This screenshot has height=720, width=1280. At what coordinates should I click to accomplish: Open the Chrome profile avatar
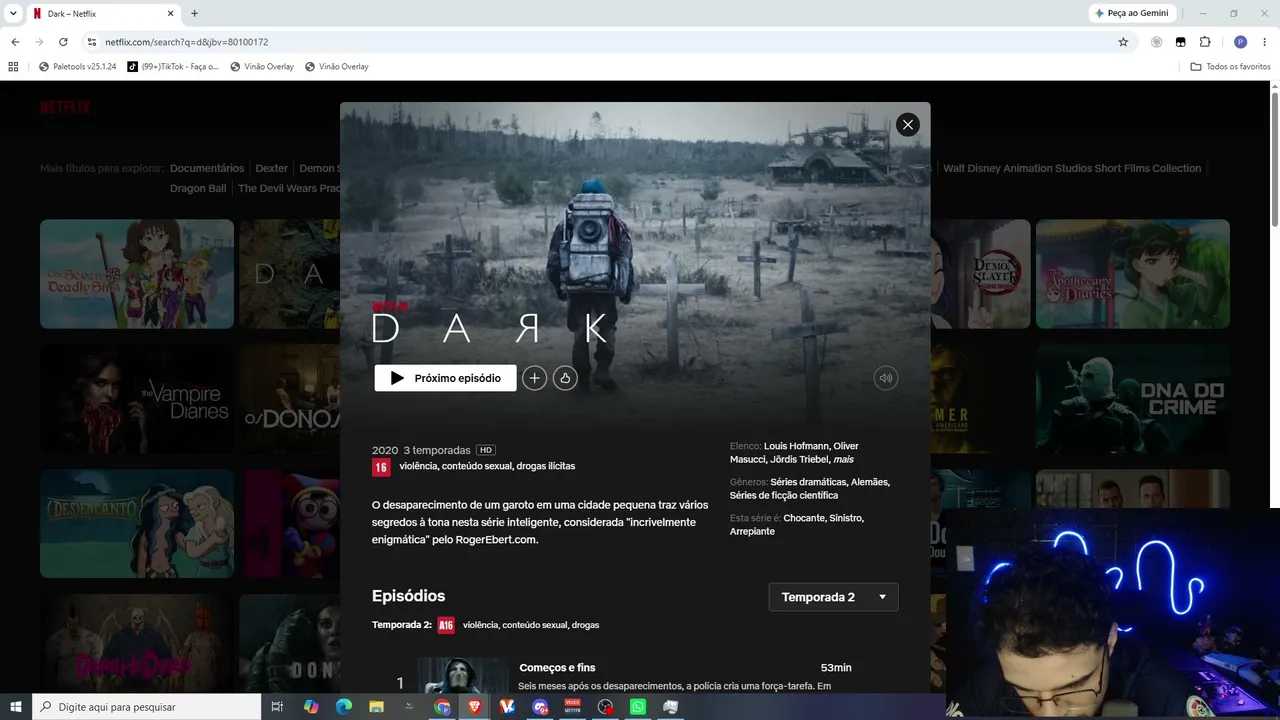pos(1240,42)
